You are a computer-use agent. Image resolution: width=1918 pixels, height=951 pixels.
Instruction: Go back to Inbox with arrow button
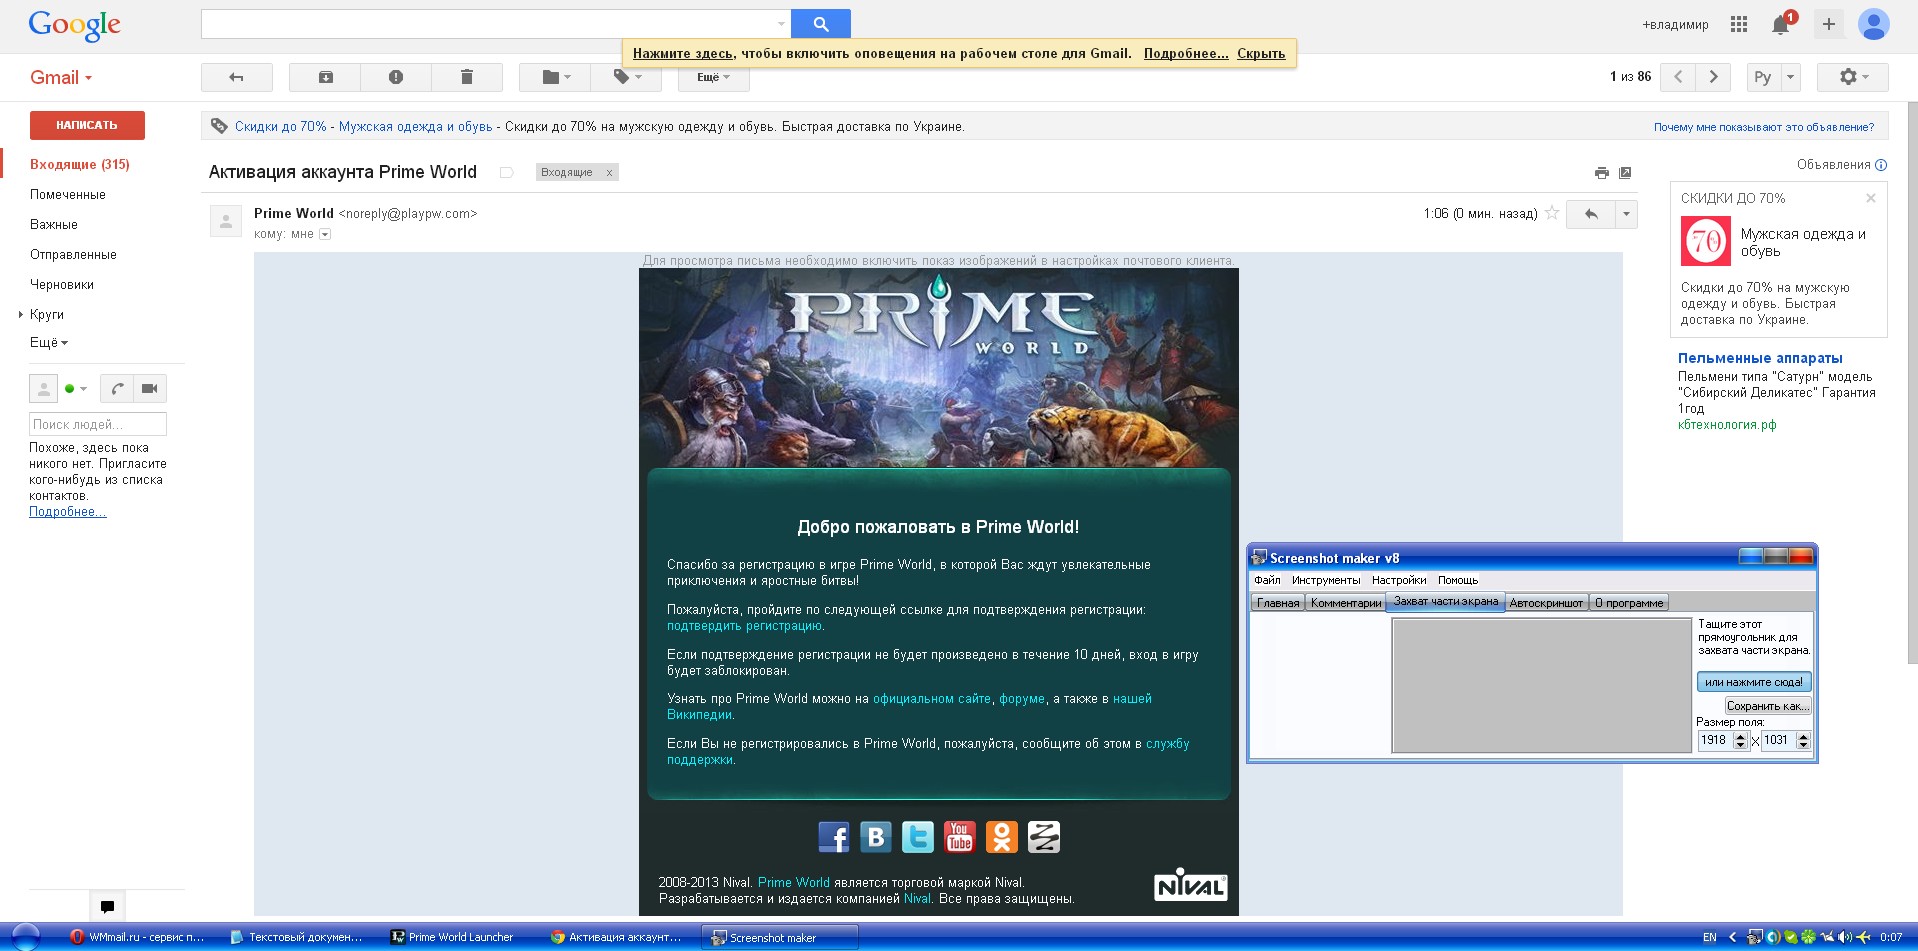(x=237, y=77)
